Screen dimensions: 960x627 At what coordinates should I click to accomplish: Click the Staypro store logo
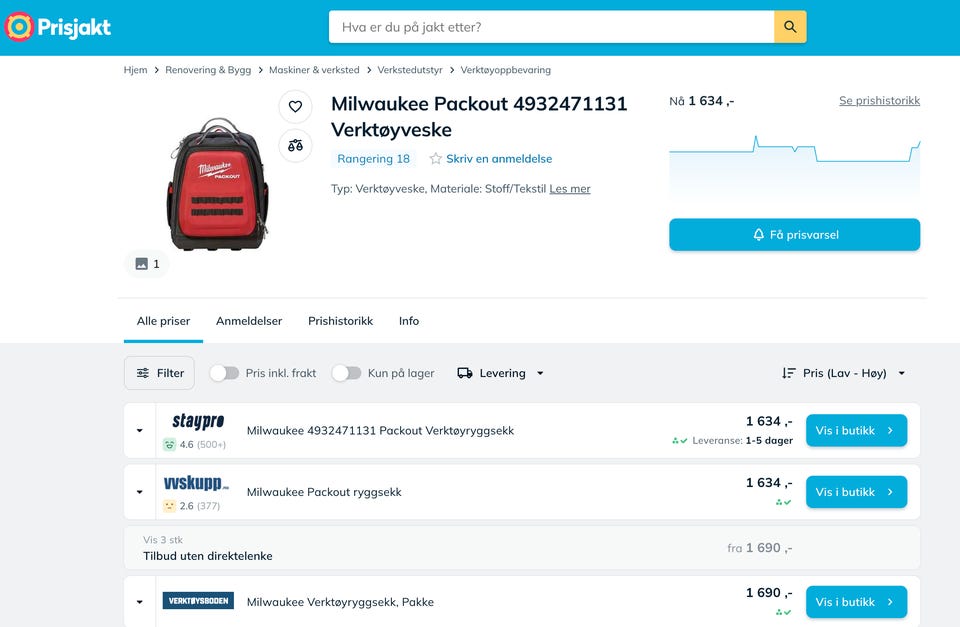click(198, 421)
